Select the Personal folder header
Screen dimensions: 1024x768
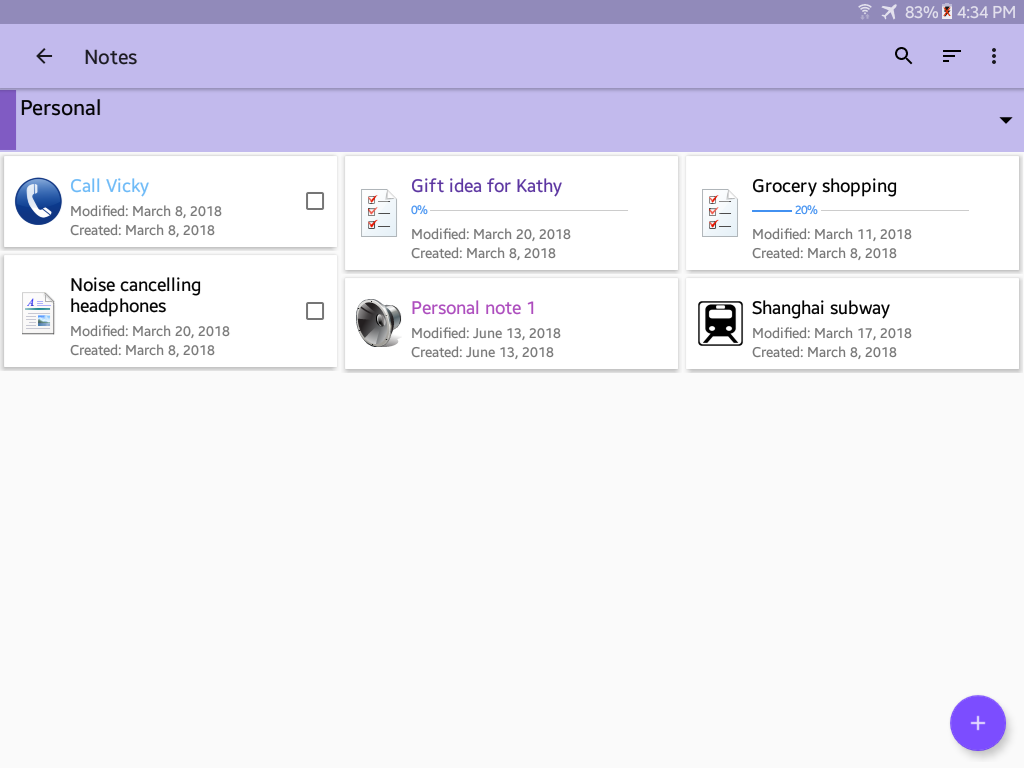pos(512,120)
